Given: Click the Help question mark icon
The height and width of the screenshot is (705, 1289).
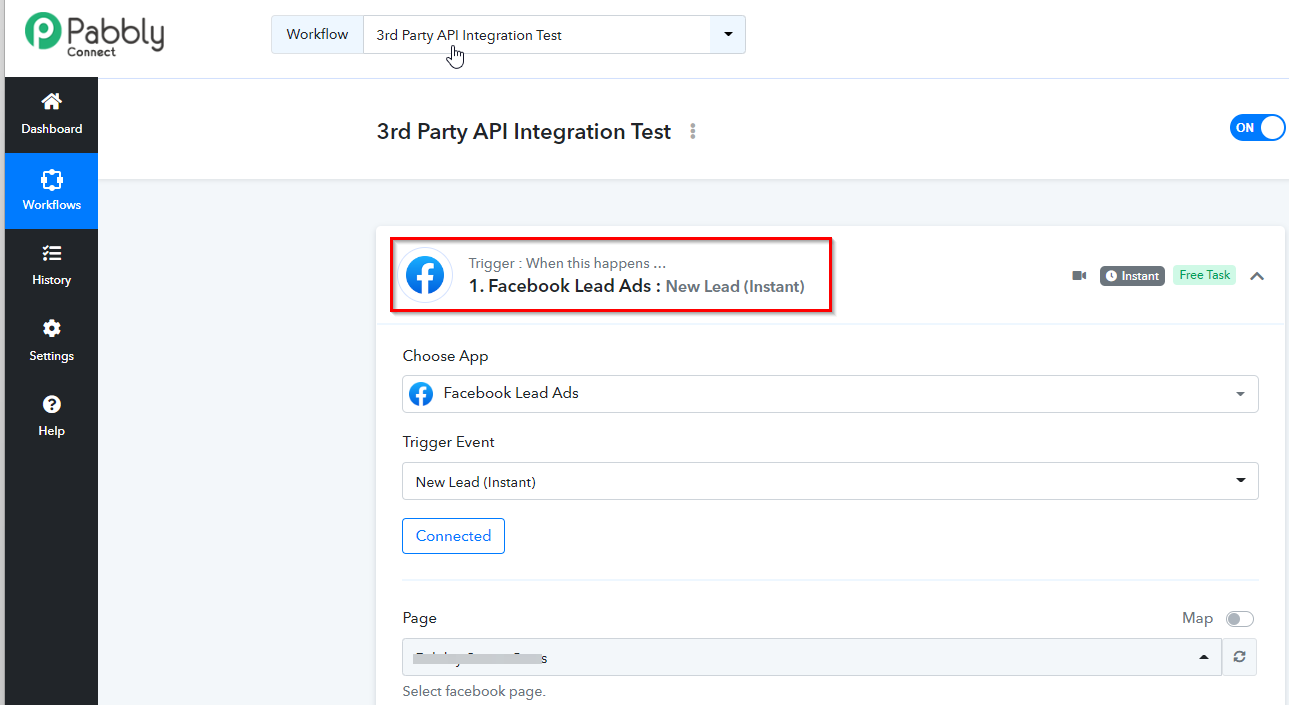Looking at the screenshot, I should pos(51,405).
